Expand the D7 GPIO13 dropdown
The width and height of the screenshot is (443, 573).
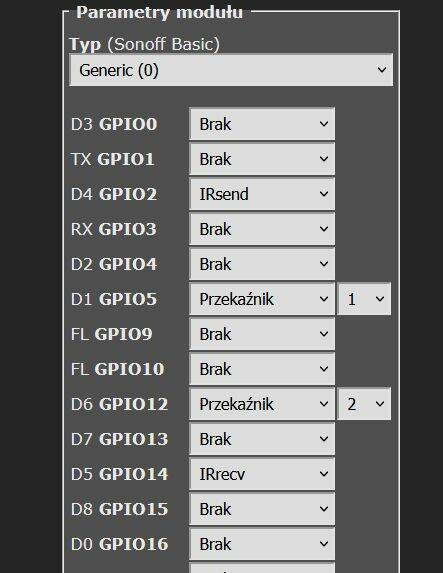pyautogui.click(x=262, y=439)
